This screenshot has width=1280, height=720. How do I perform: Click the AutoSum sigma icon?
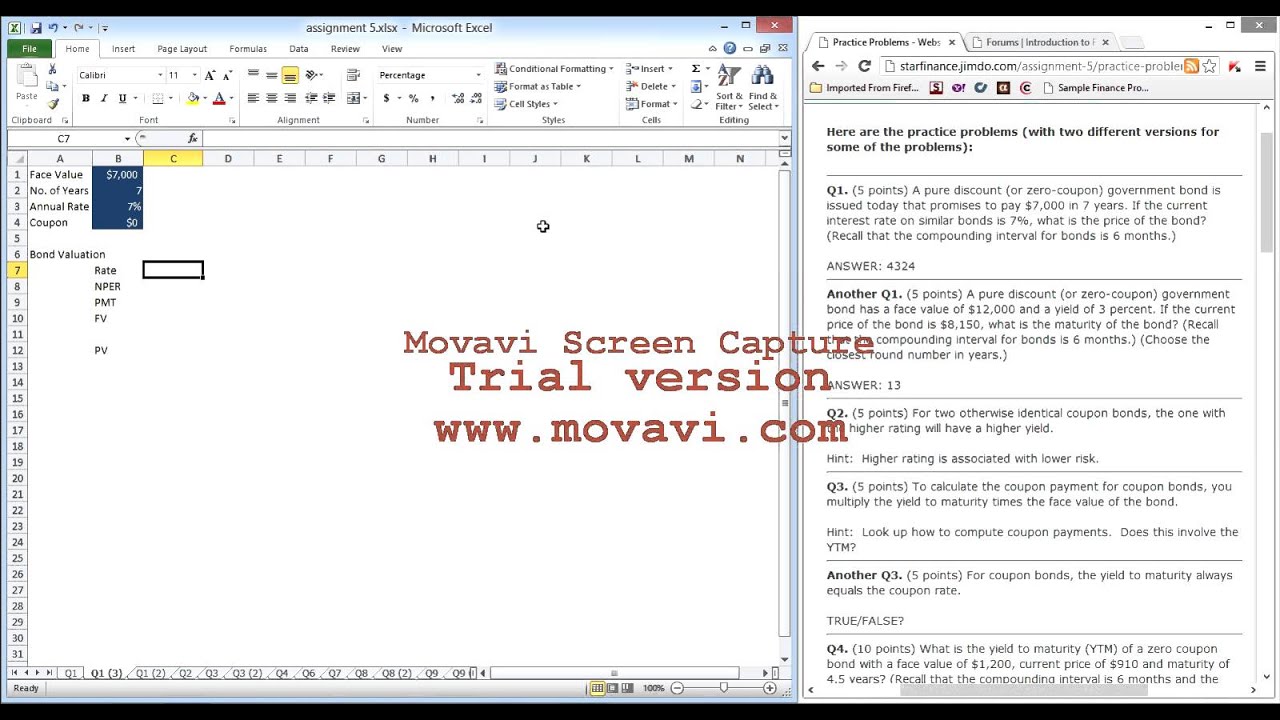(x=696, y=69)
